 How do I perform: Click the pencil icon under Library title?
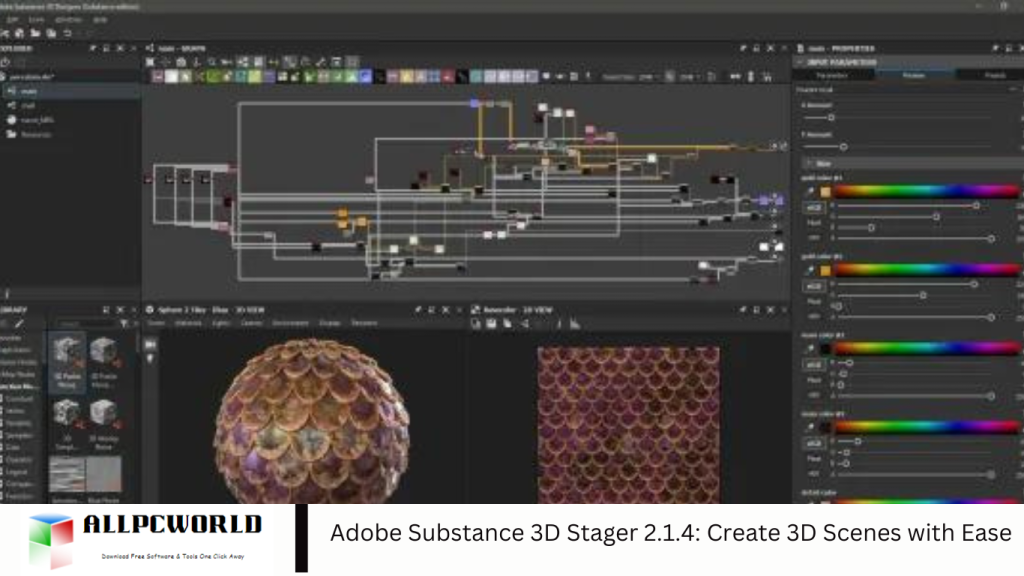point(19,323)
